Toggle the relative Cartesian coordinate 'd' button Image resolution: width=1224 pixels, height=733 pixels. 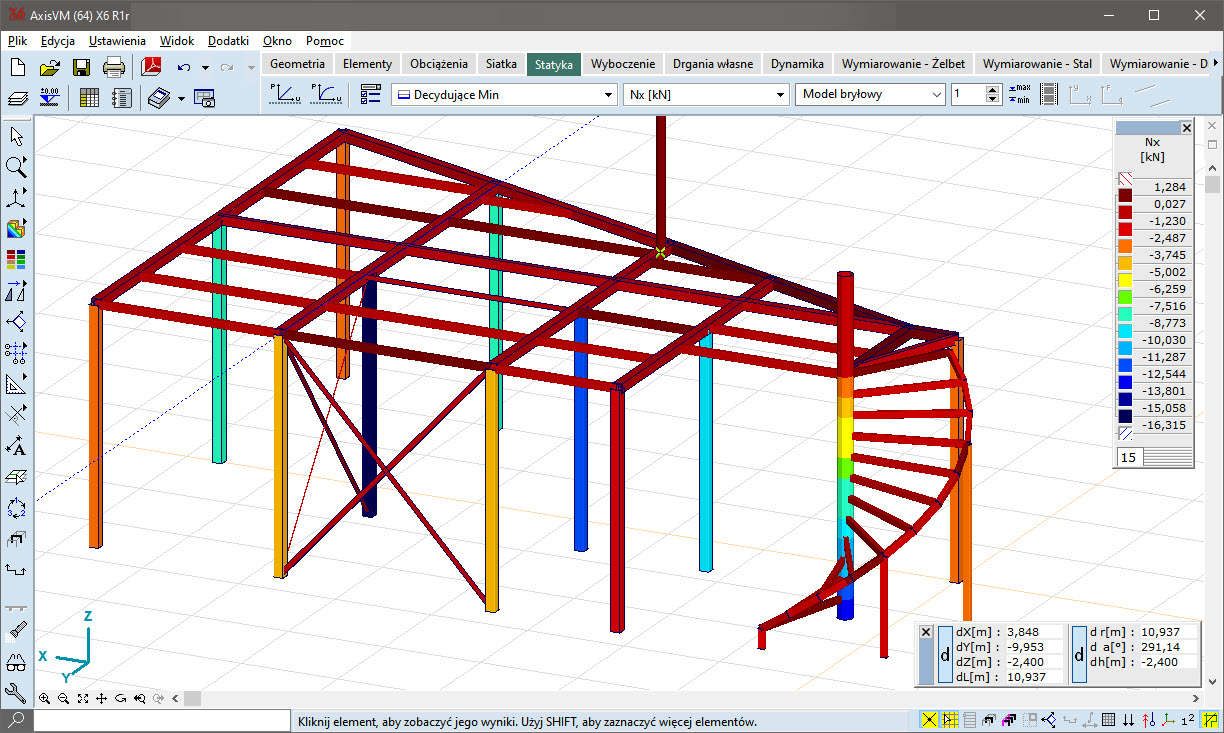pos(945,655)
